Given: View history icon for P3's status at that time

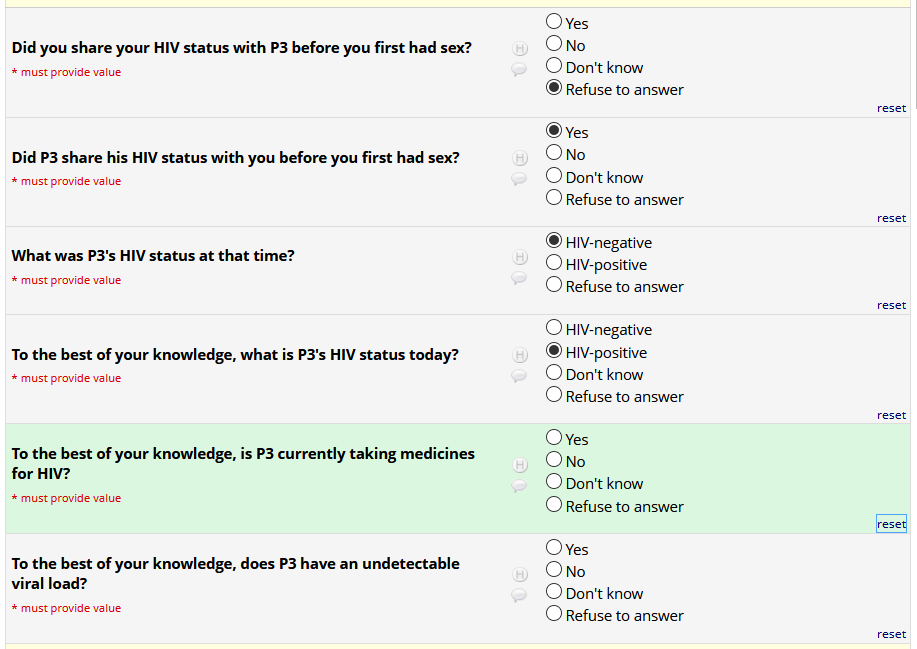Looking at the screenshot, I should [520, 257].
